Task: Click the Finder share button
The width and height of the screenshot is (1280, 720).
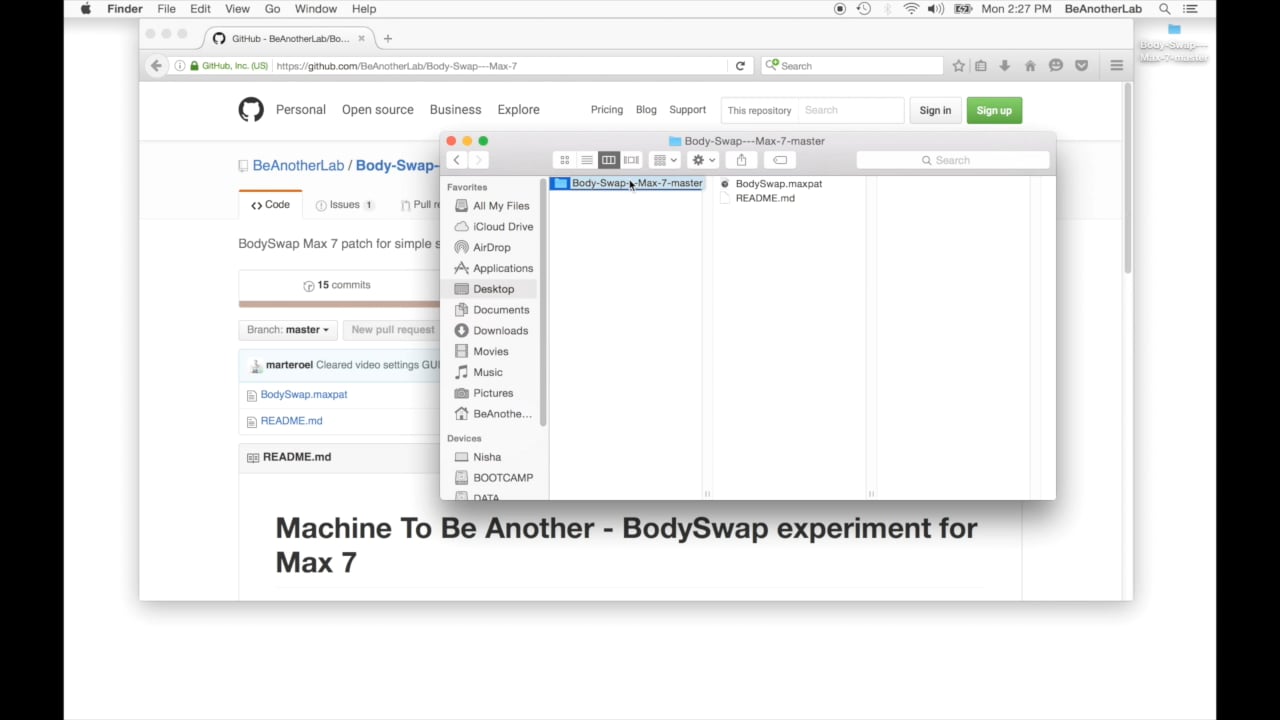Action: tap(741, 160)
